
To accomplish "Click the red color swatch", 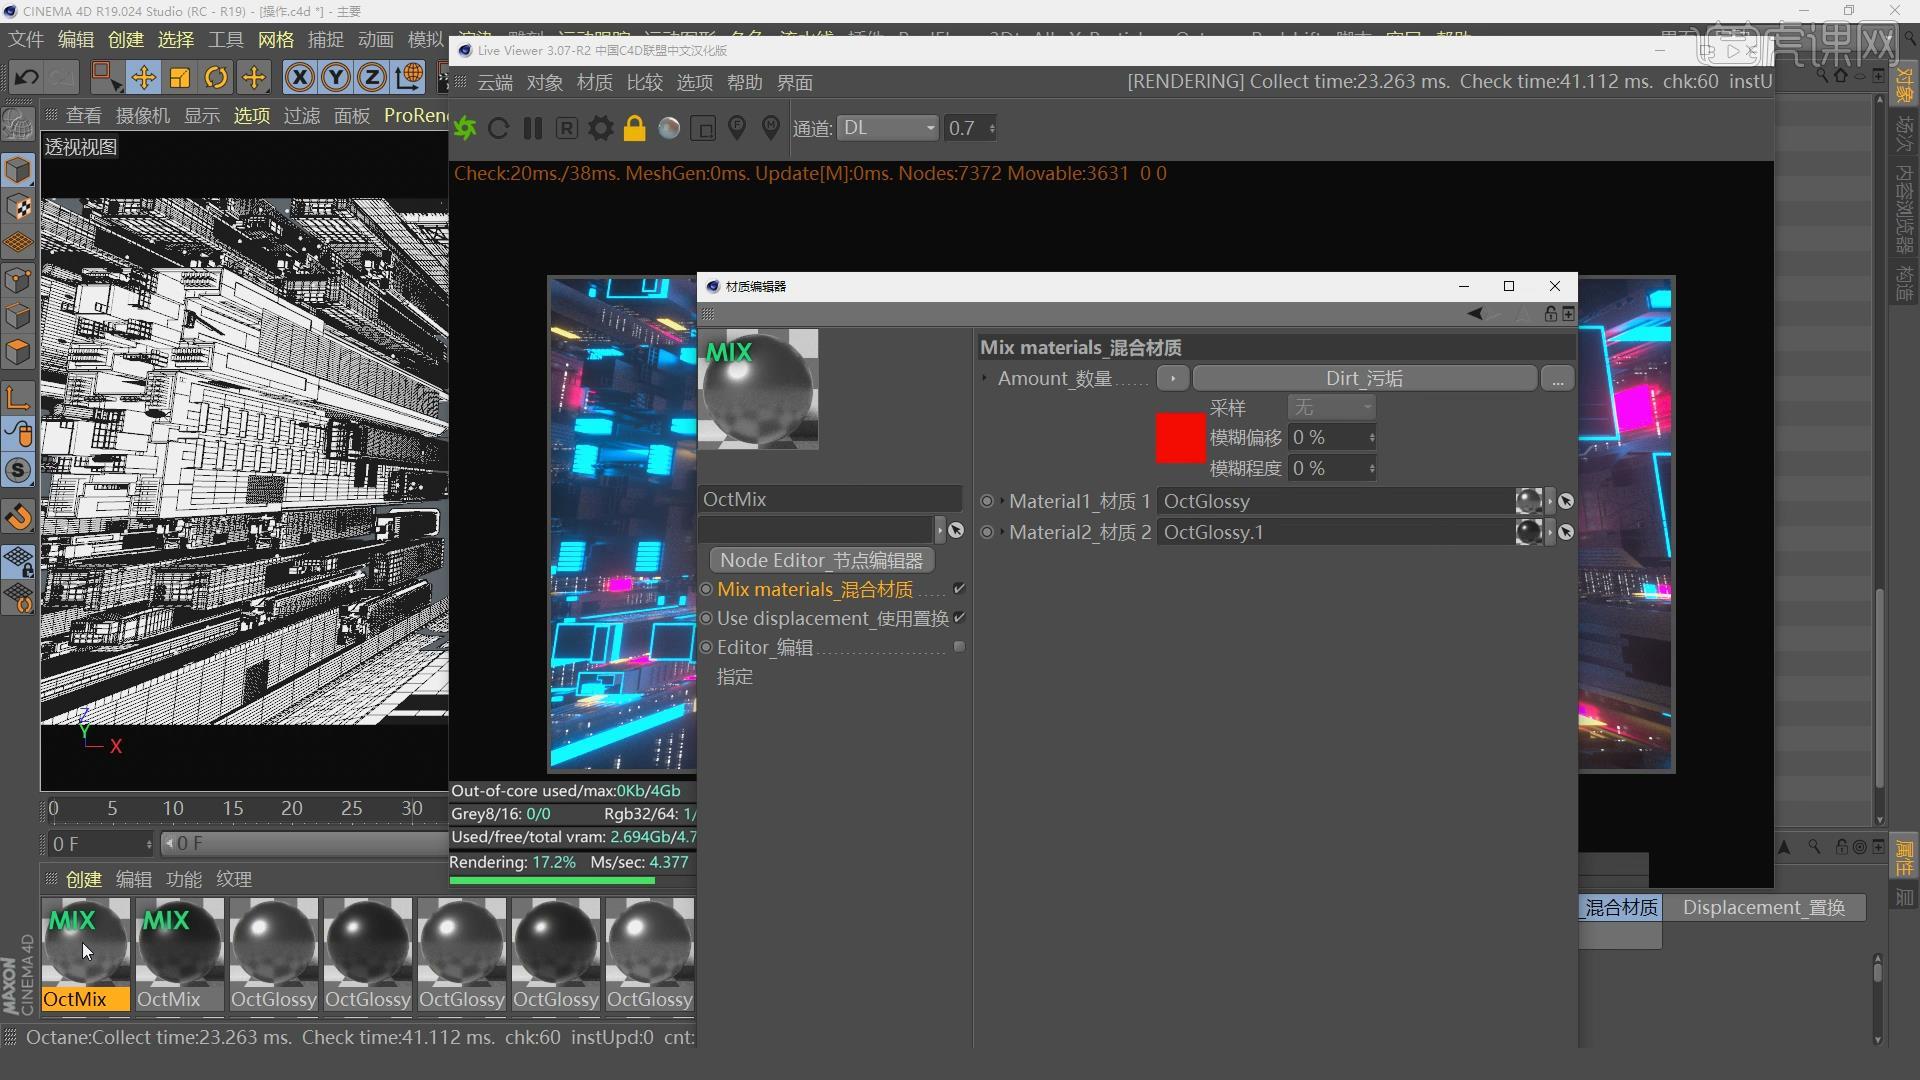I will [1180, 438].
